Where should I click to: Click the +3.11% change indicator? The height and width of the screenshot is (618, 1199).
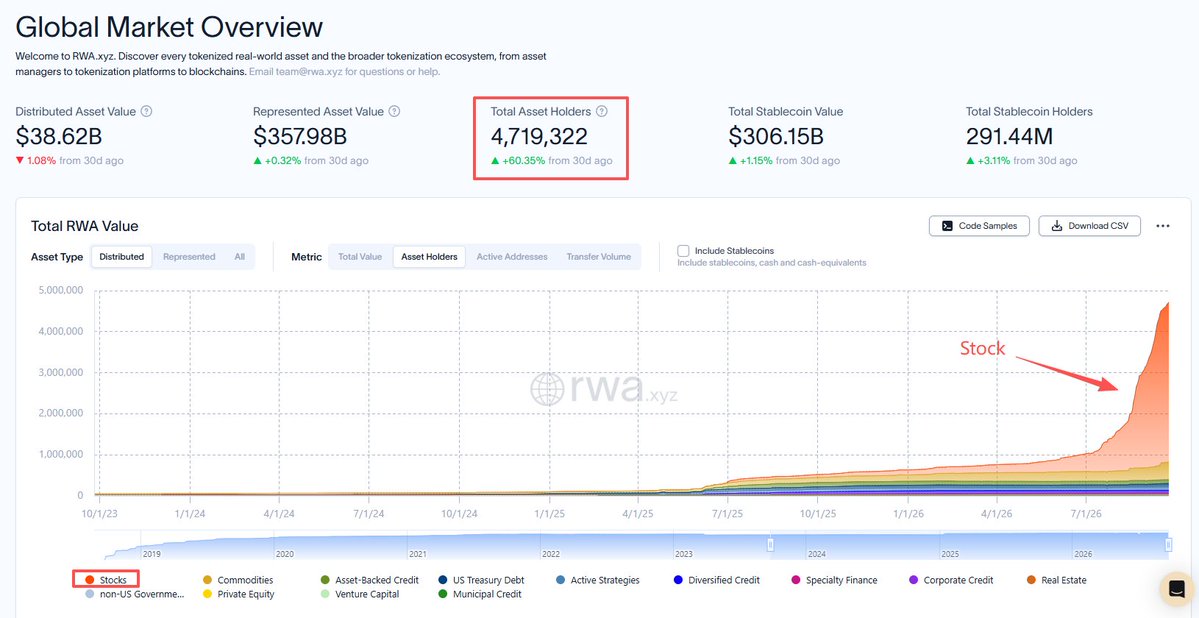coord(988,161)
